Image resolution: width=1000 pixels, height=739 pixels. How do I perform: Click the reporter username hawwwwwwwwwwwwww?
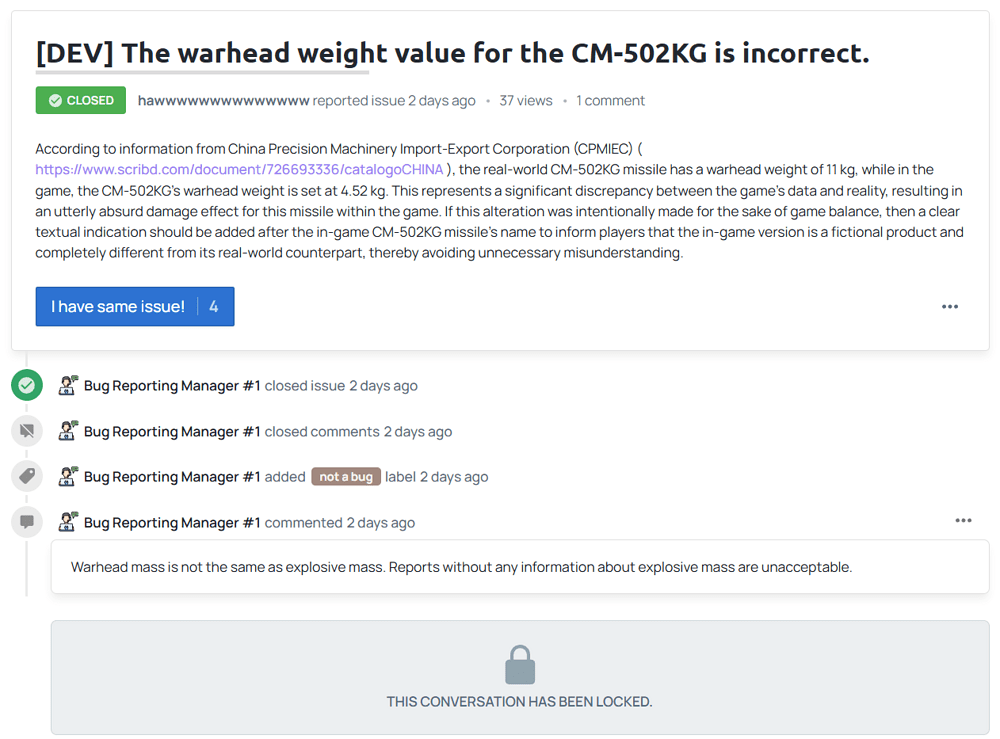point(223,101)
